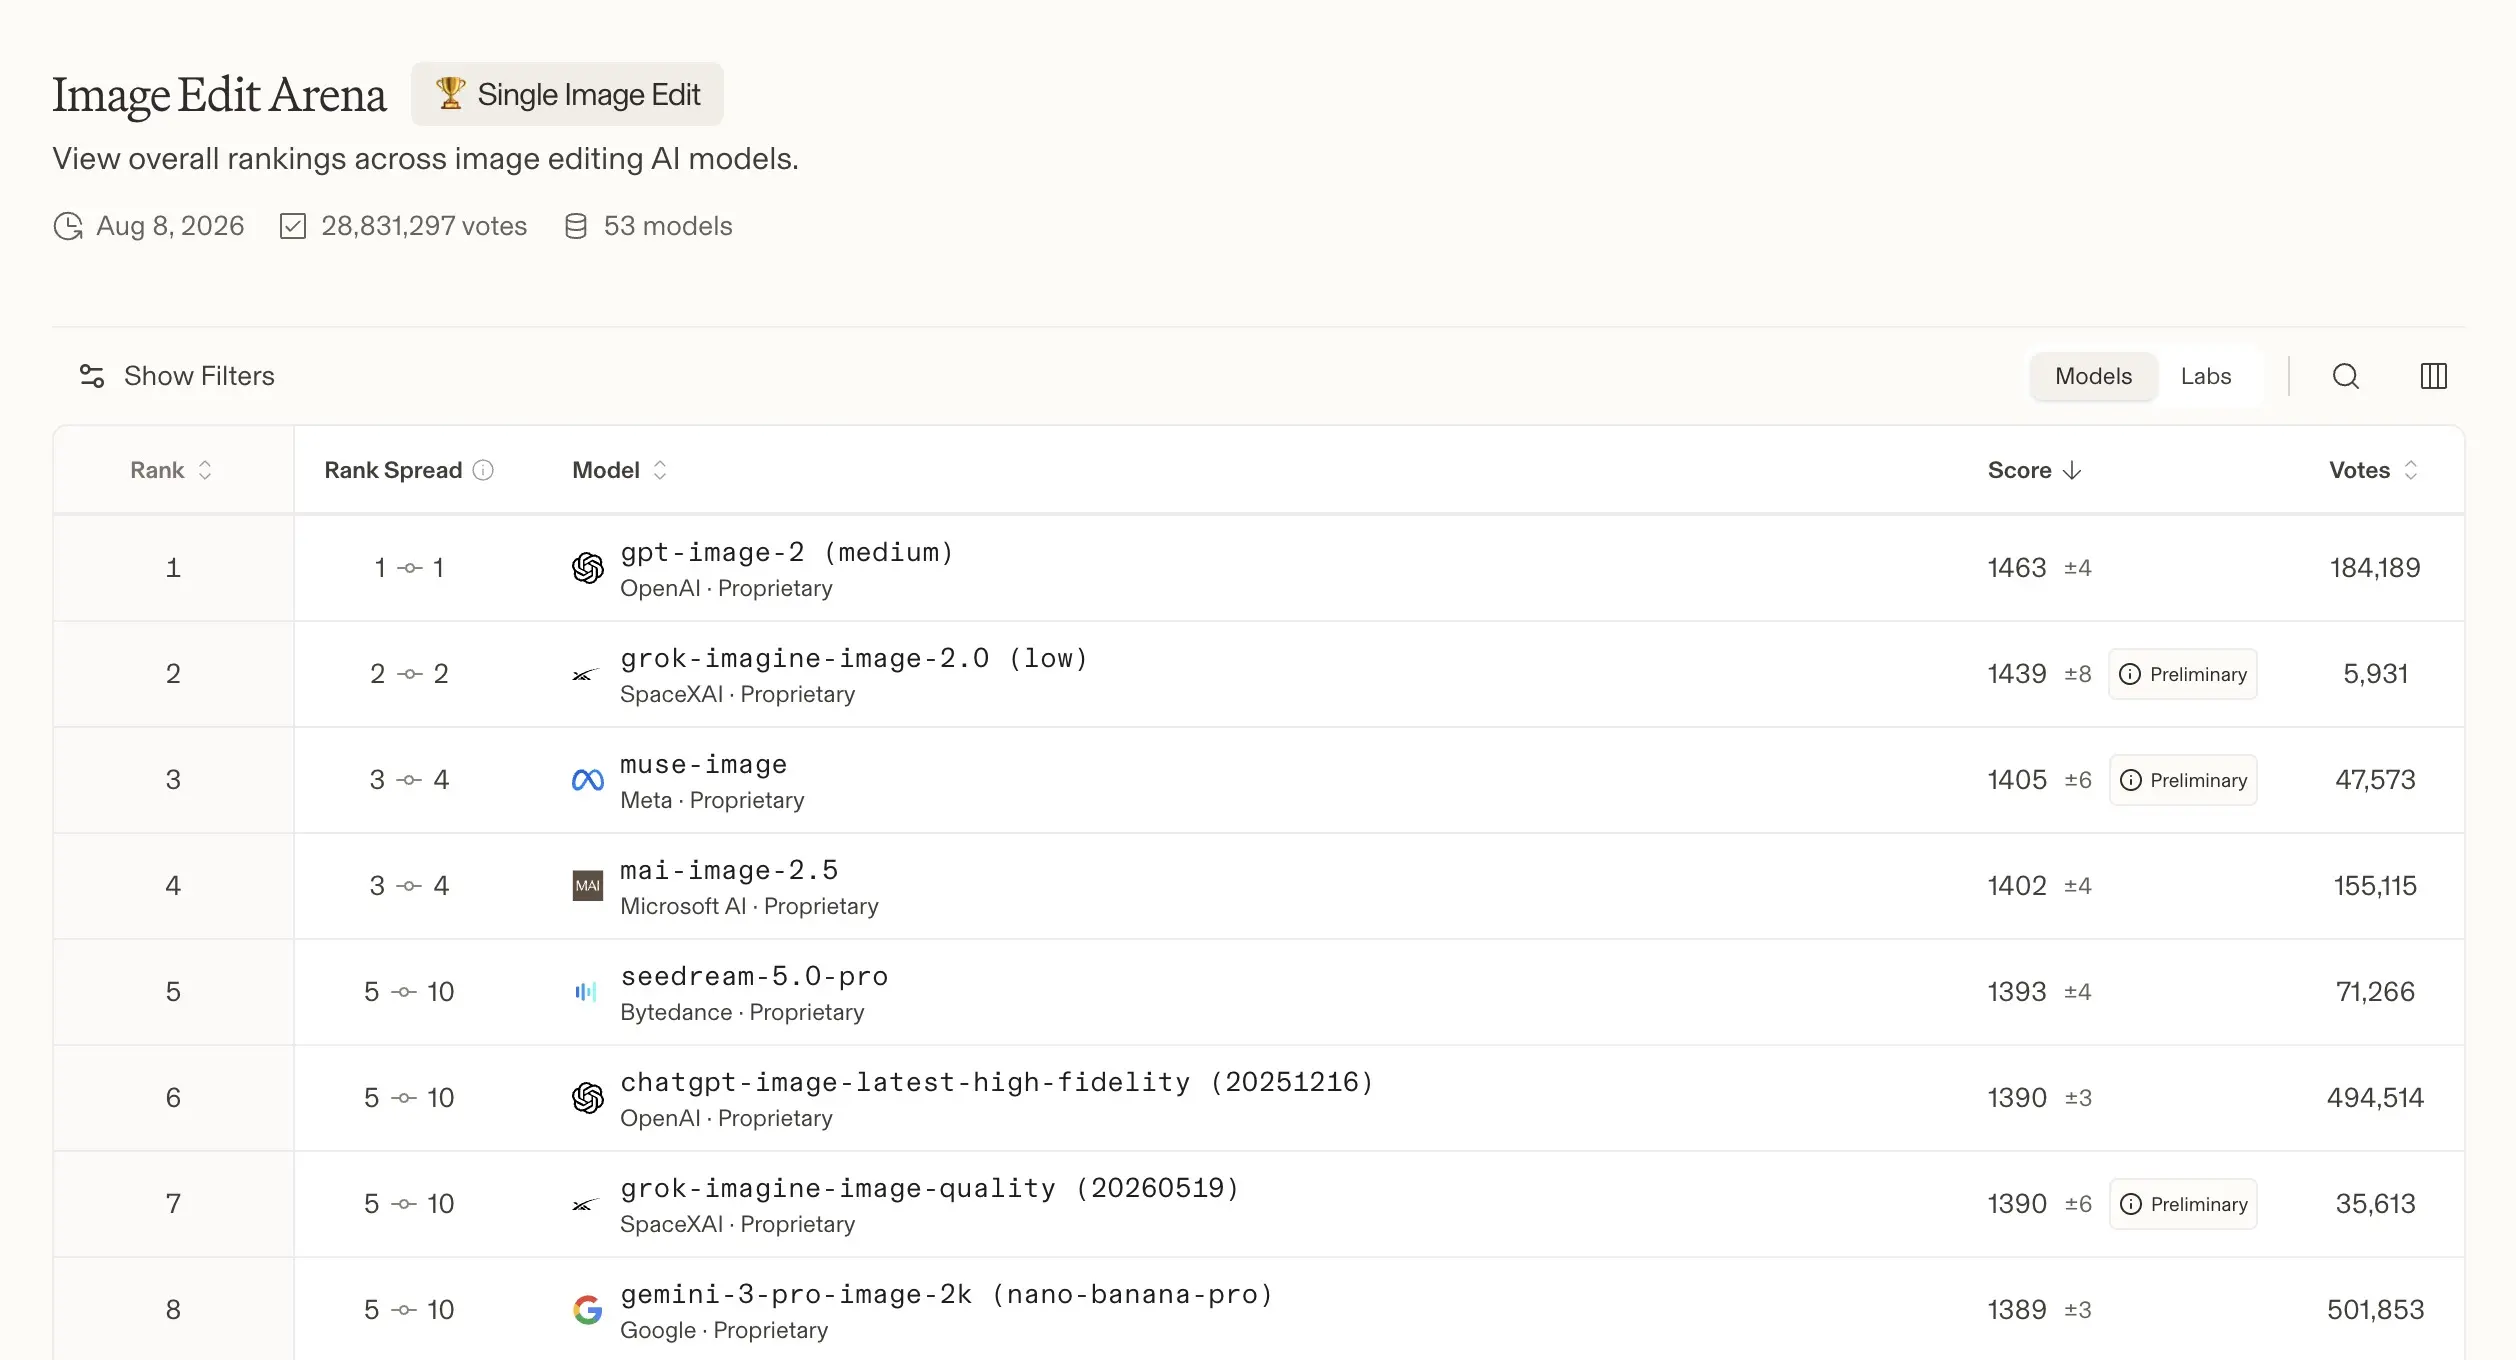The image size is (2516, 1360).
Task: Click the Google logo for gemini-3-pro-image-2k
Action: [588, 1310]
